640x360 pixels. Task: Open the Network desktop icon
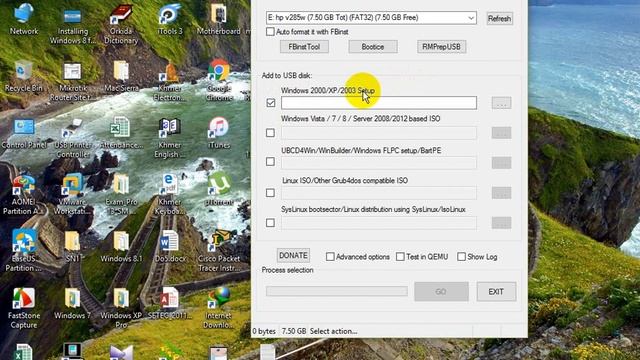pyautogui.click(x=23, y=18)
